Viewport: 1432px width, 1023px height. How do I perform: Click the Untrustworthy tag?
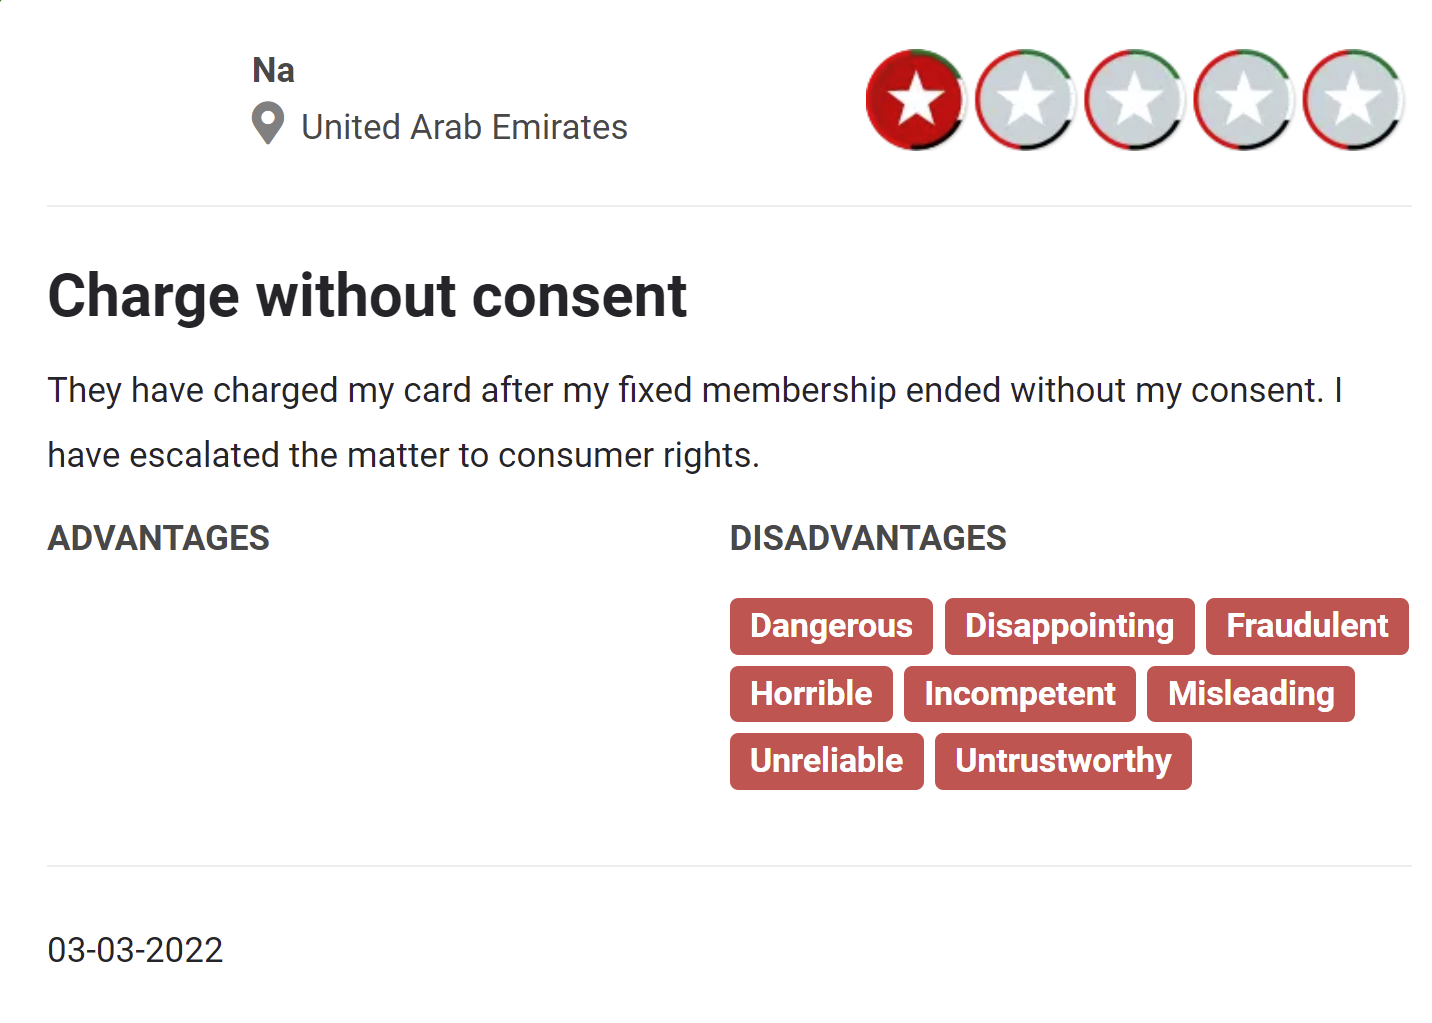click(1063, 761)
